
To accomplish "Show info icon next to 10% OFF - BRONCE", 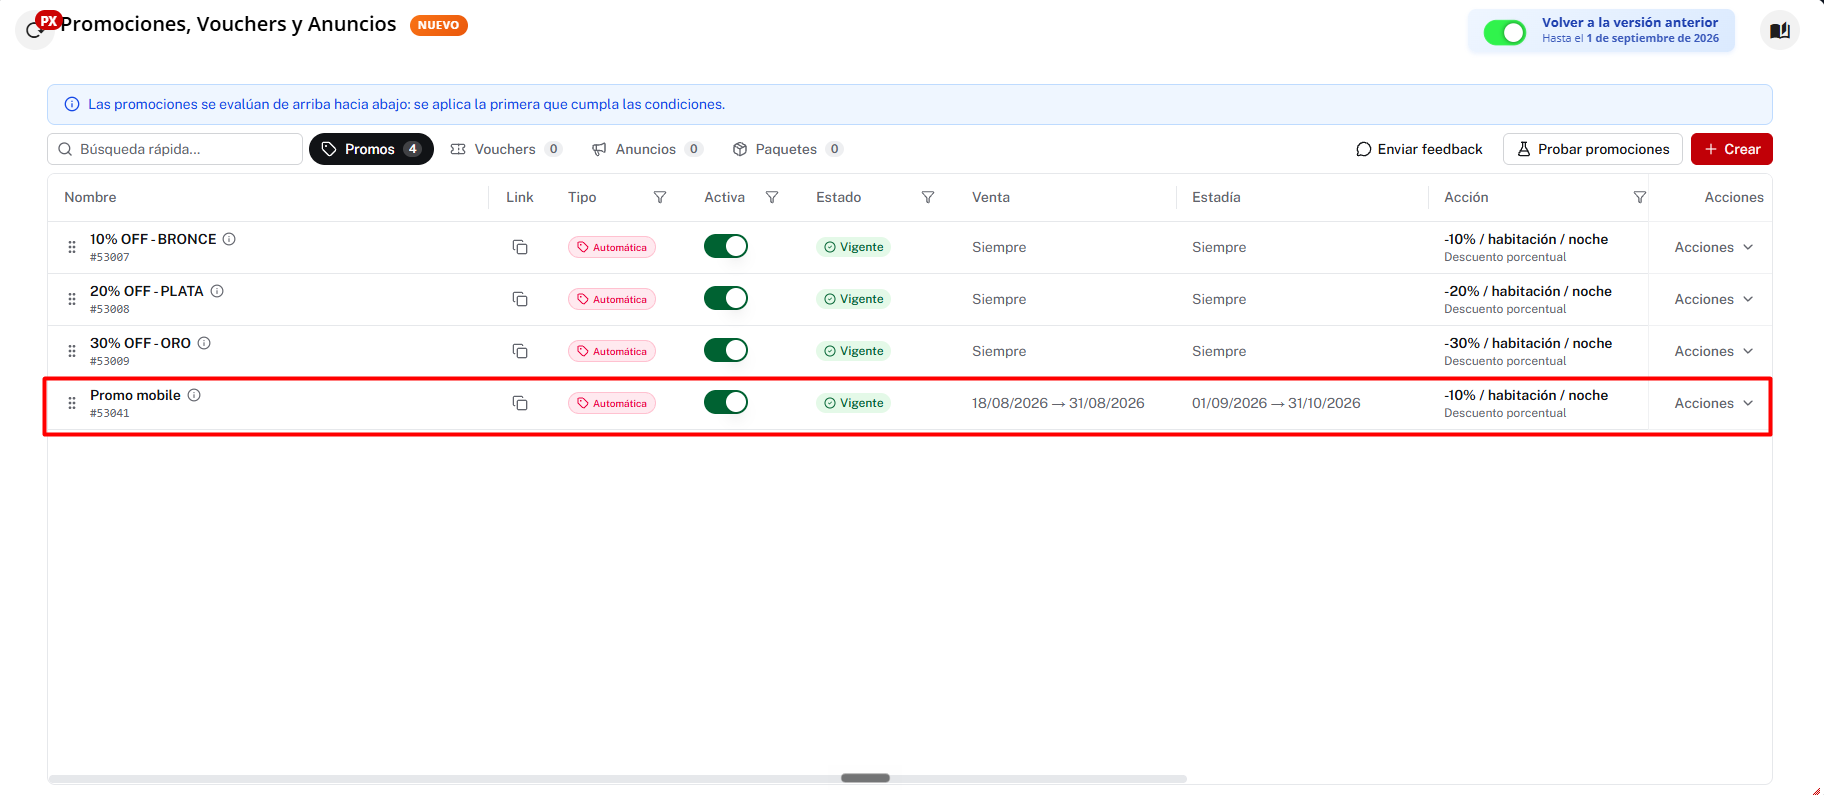I will point(229,239).
